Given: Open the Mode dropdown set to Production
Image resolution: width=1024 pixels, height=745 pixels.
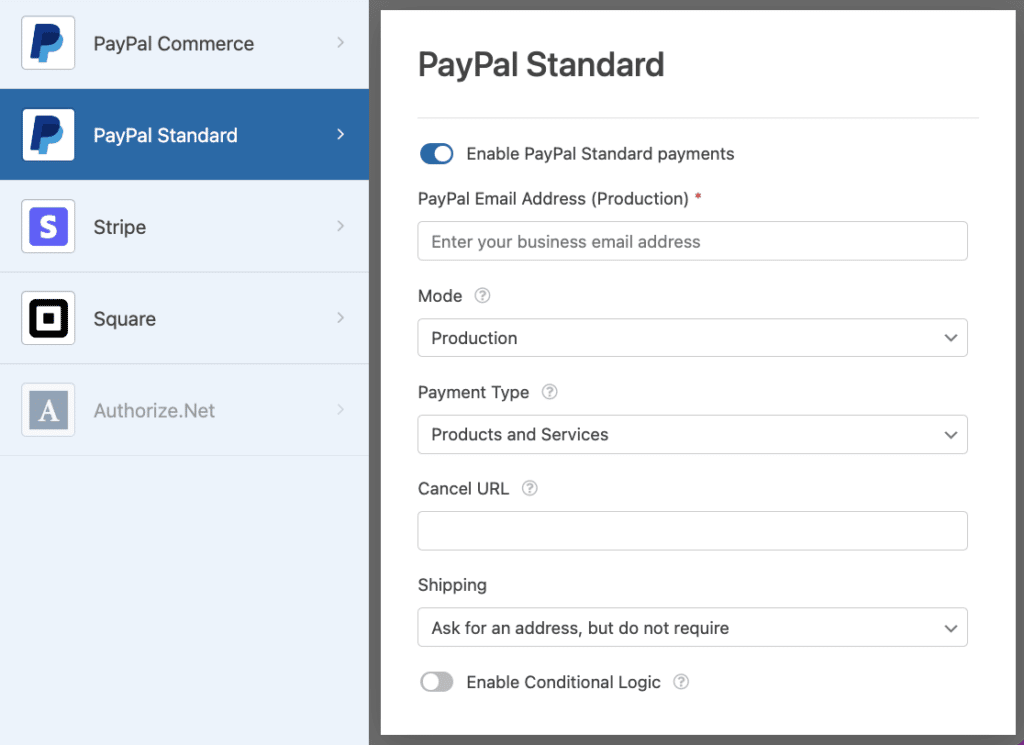Looking at the screenshot, I should click(x=692, y=338).
